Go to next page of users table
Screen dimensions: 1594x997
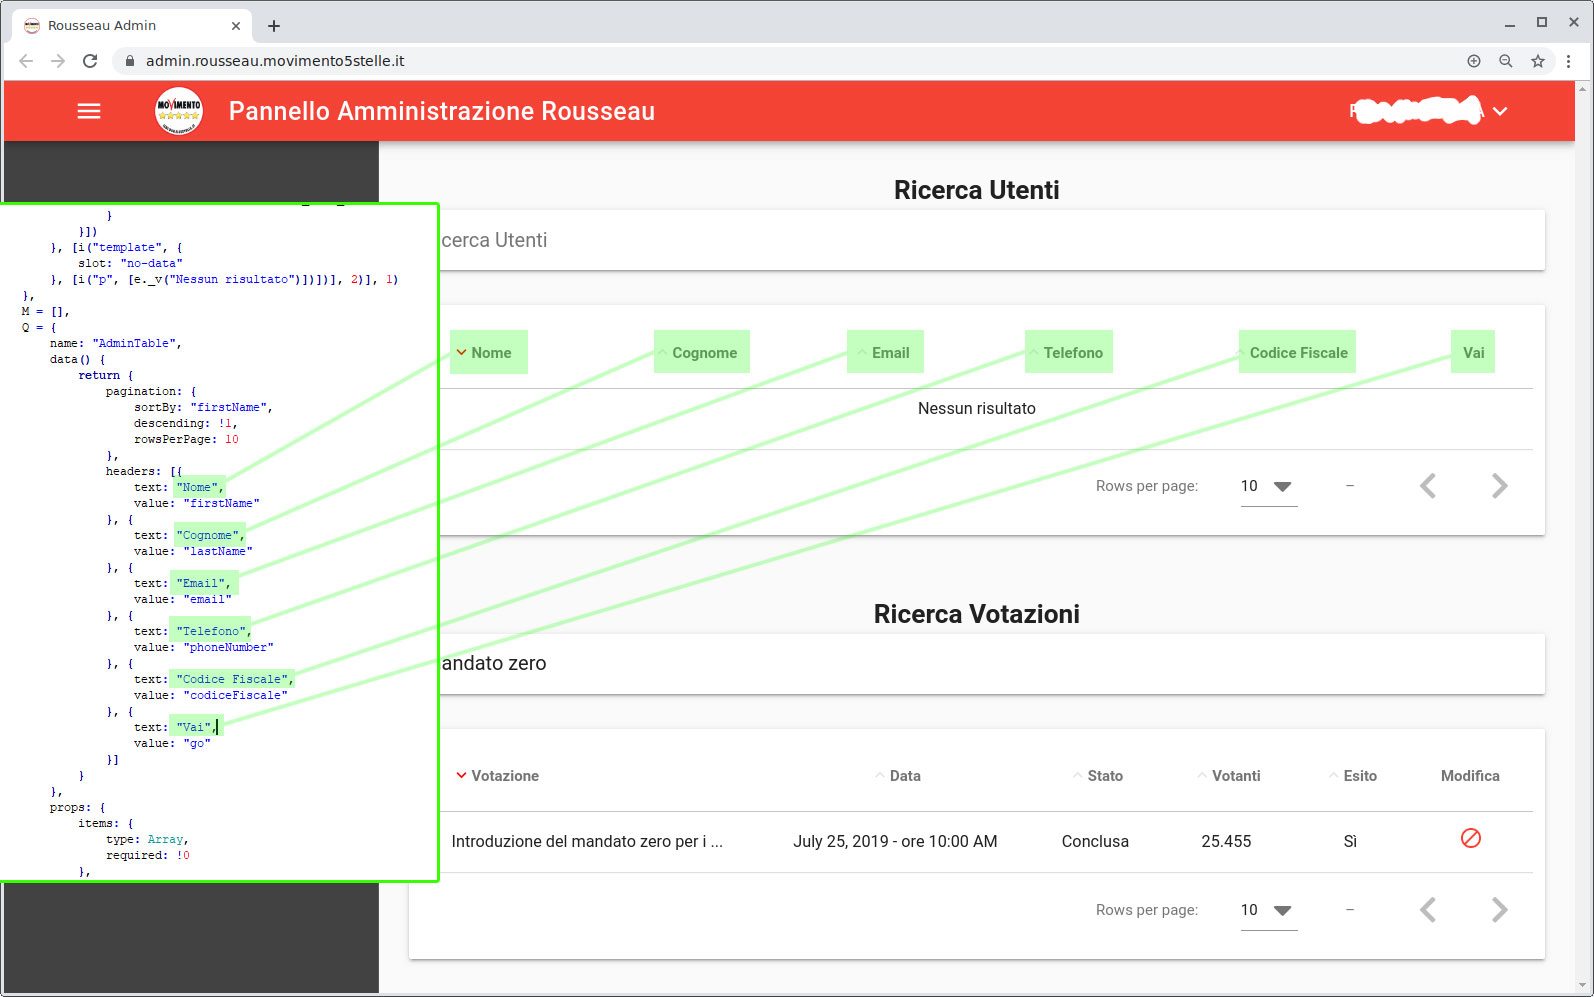pos(1499,486)
